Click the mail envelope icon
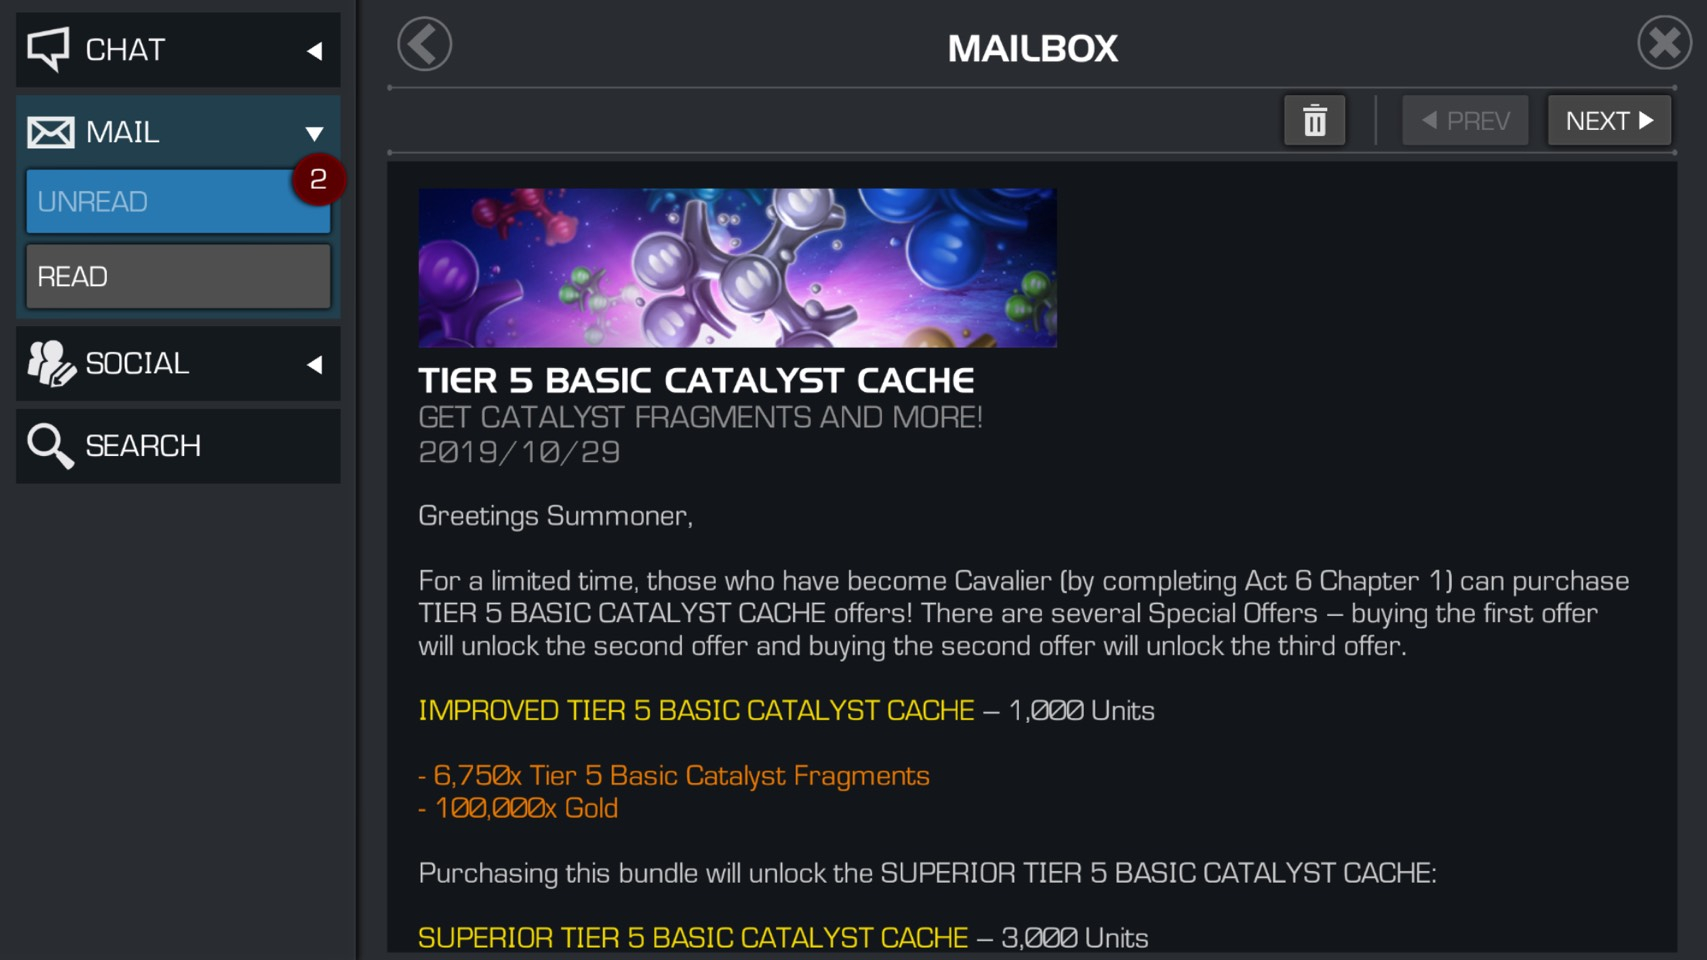The image size is (1707, 960). (50, 132)
